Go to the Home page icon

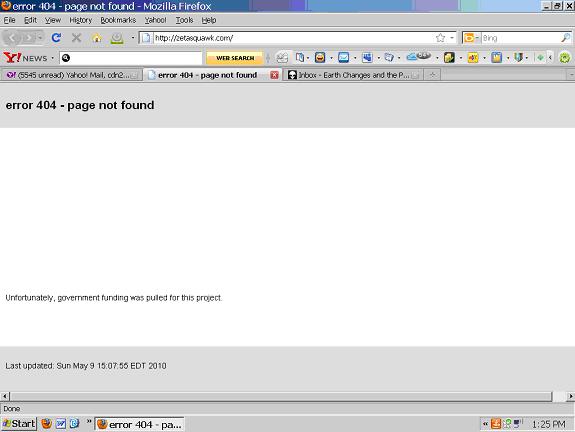[x=96, y=38]
